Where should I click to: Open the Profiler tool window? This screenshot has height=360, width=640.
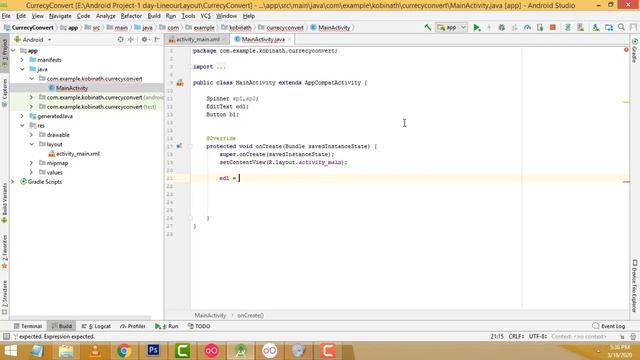click(133, 326)
